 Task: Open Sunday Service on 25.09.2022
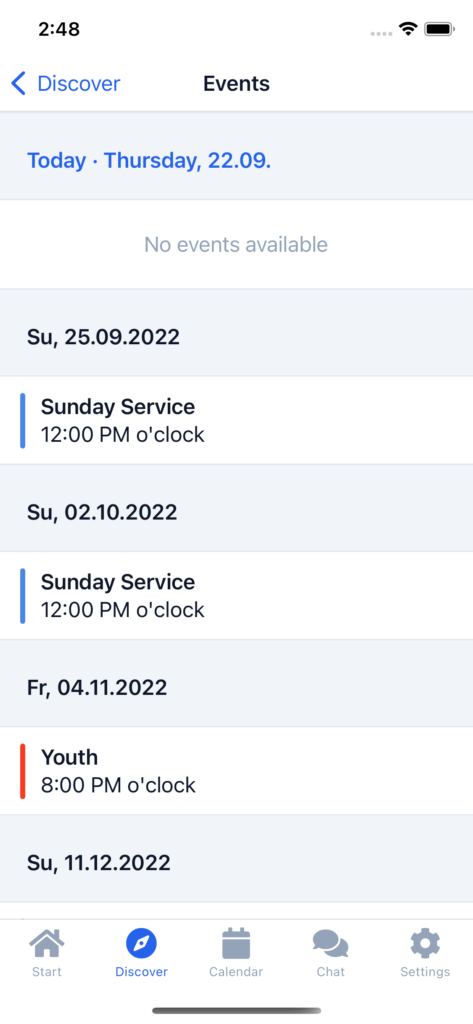coord(236,421)
